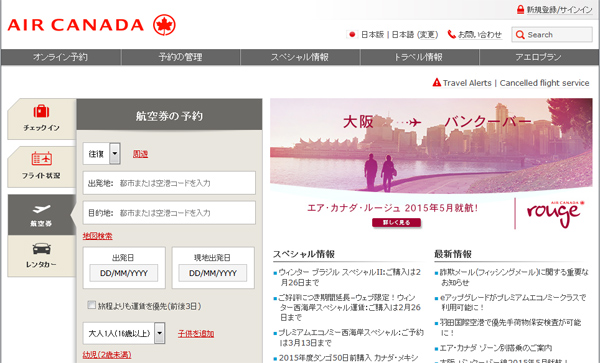Click 日本語 (変更) language link
Viewport: 600px width, 363px height.
click(x=414, y=34)
